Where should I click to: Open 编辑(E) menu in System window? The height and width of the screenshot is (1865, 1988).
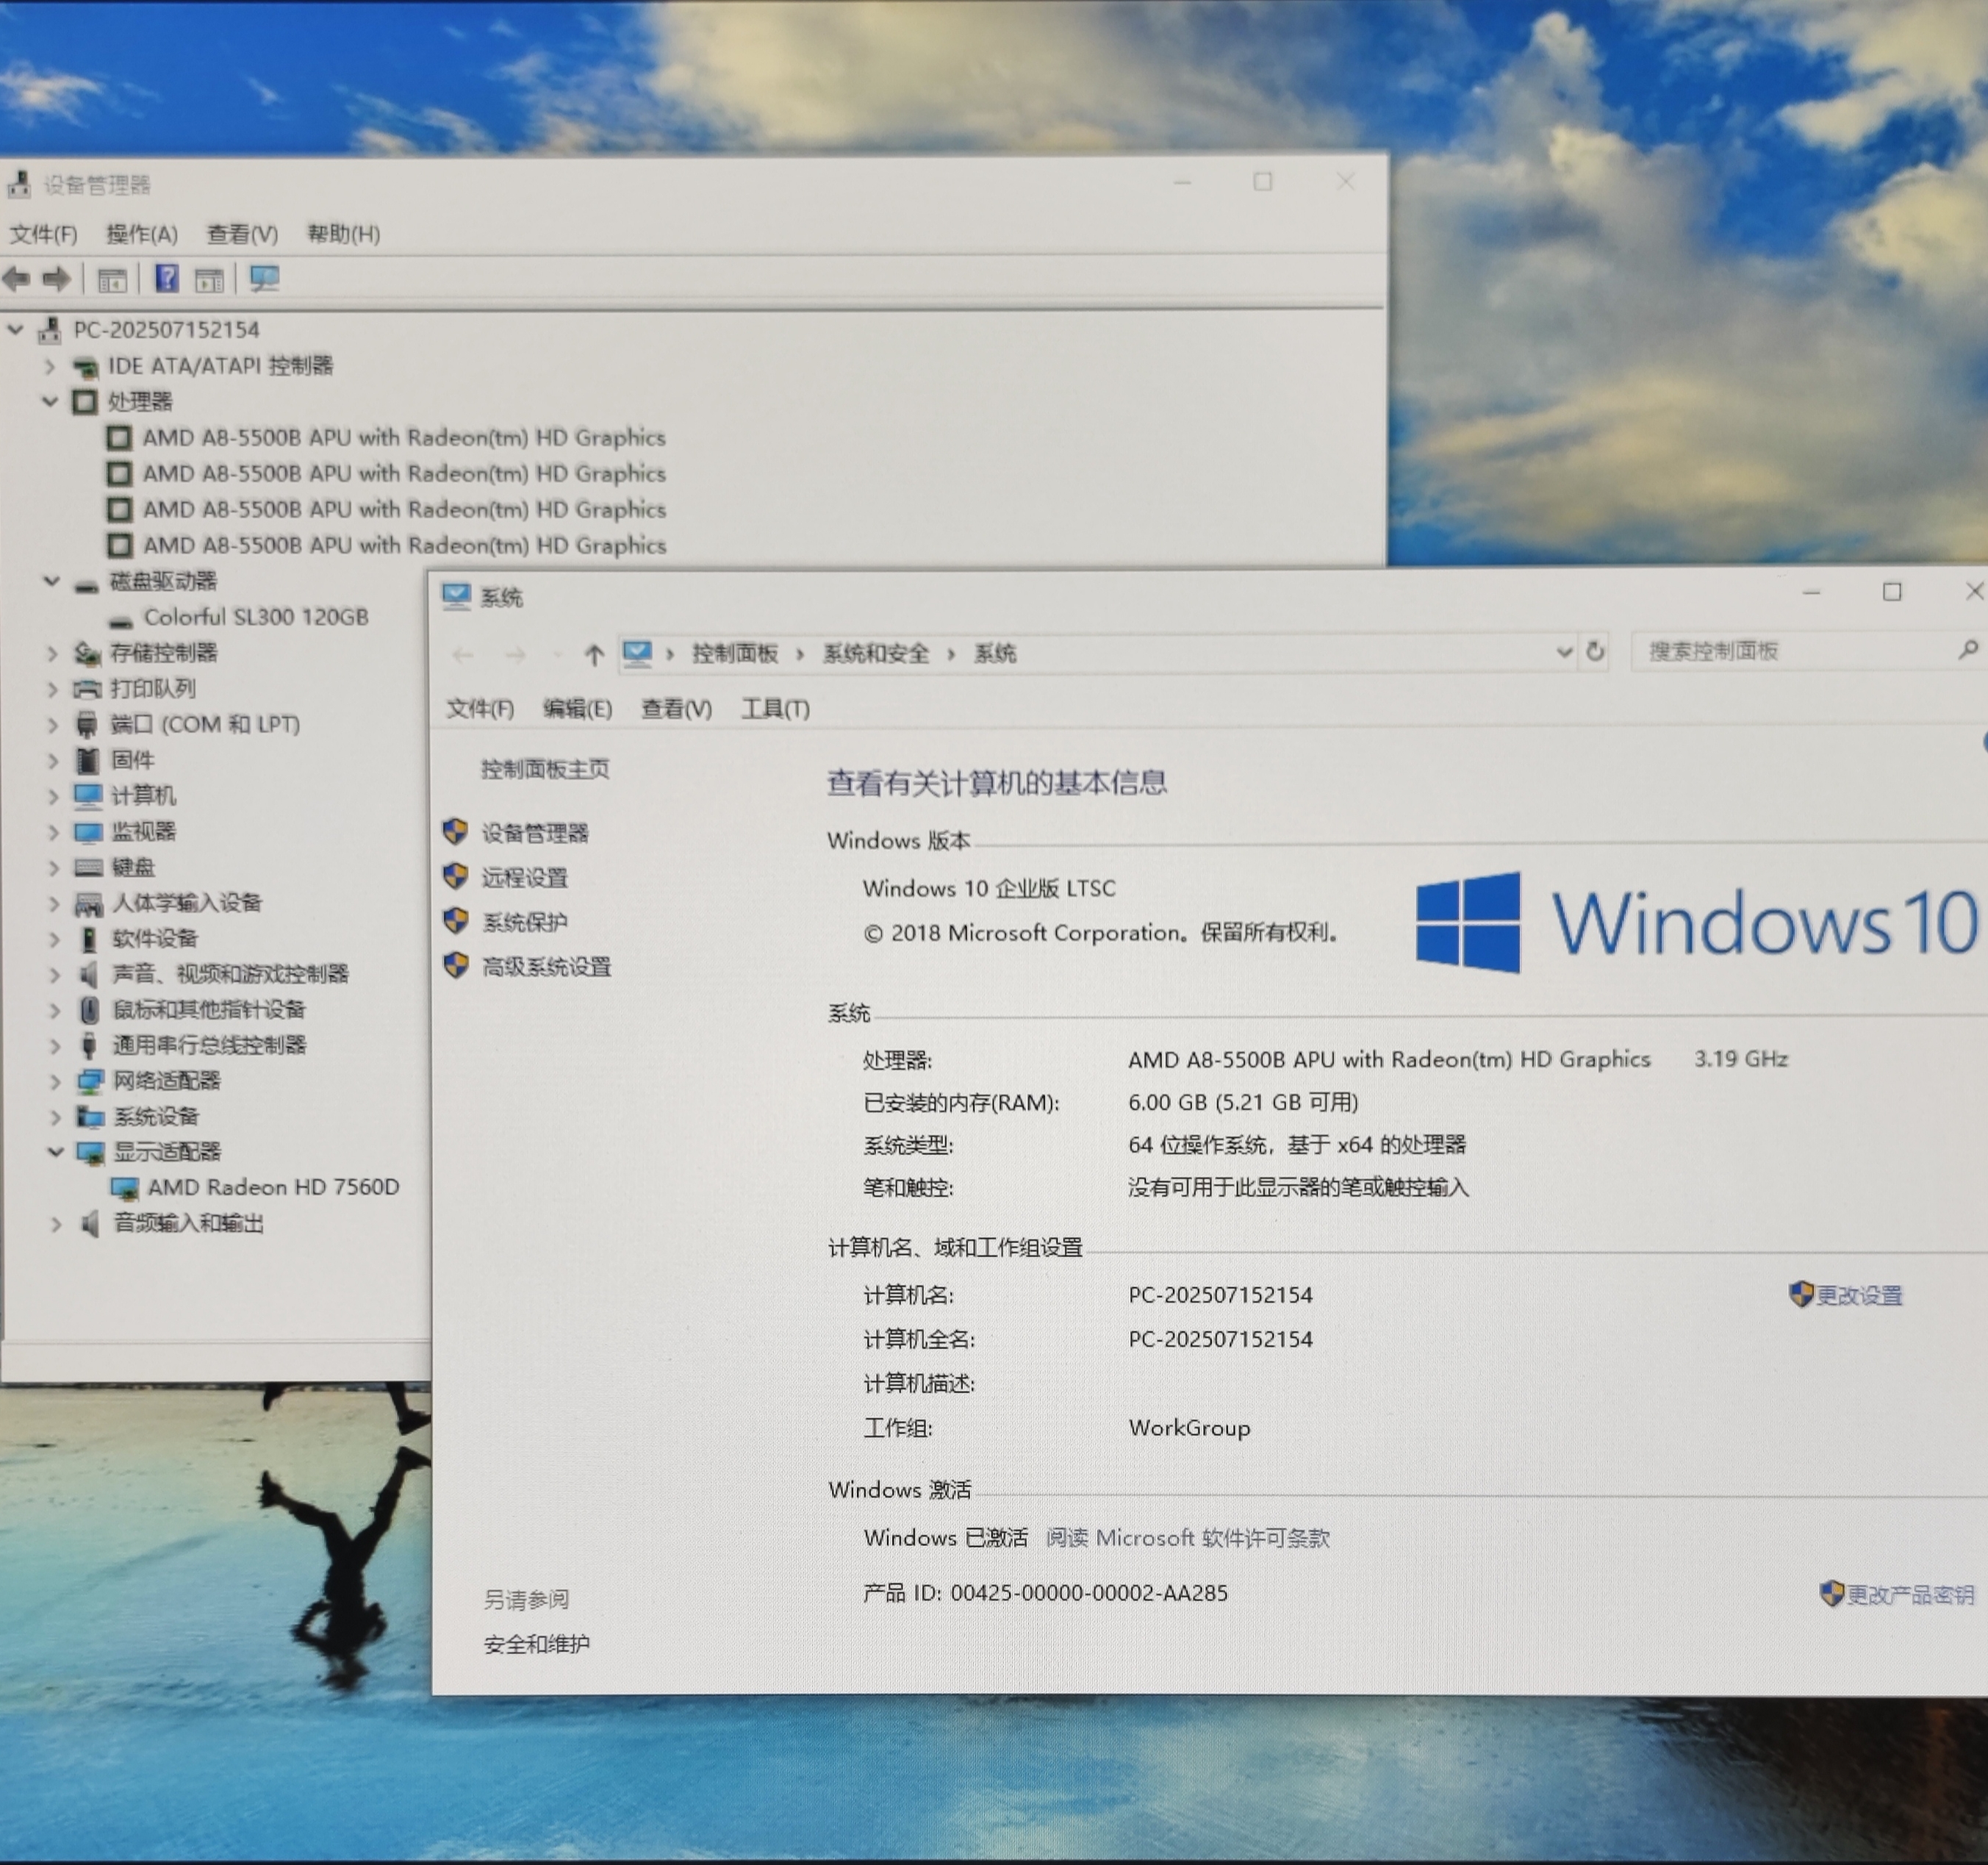click(x=577, y=709)
